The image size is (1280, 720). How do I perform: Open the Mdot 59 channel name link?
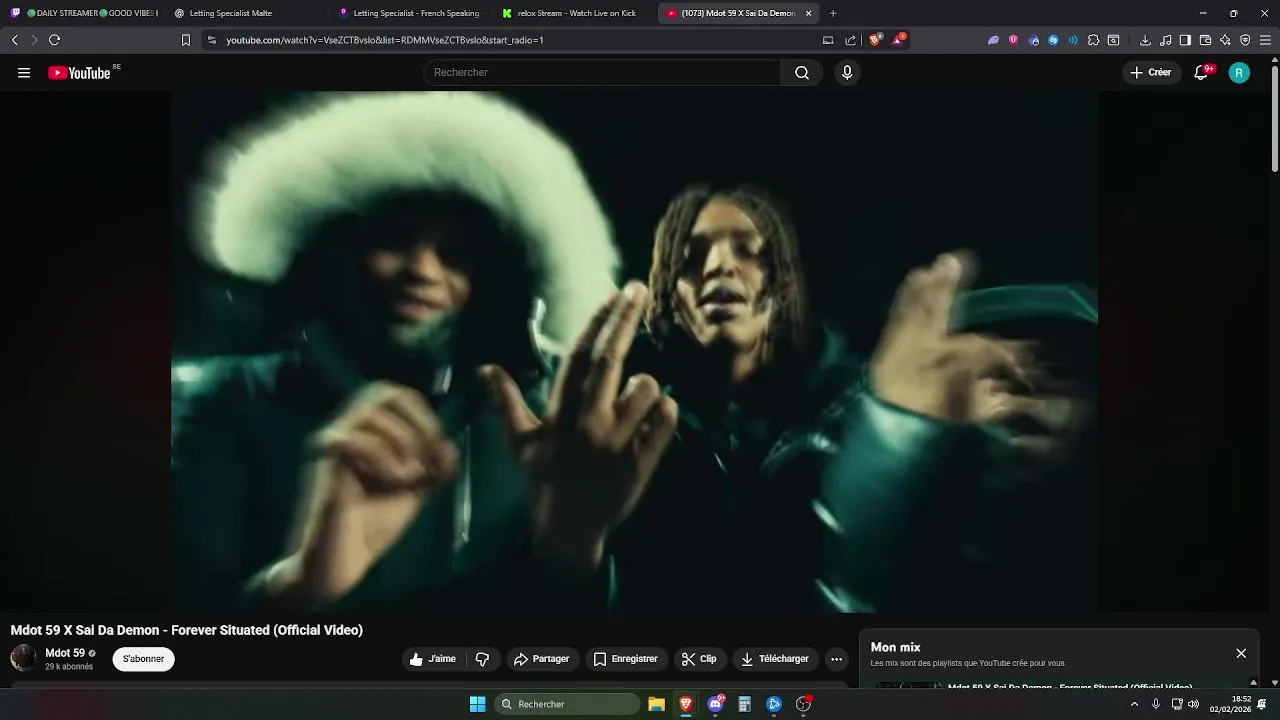[x=65, y=653]
